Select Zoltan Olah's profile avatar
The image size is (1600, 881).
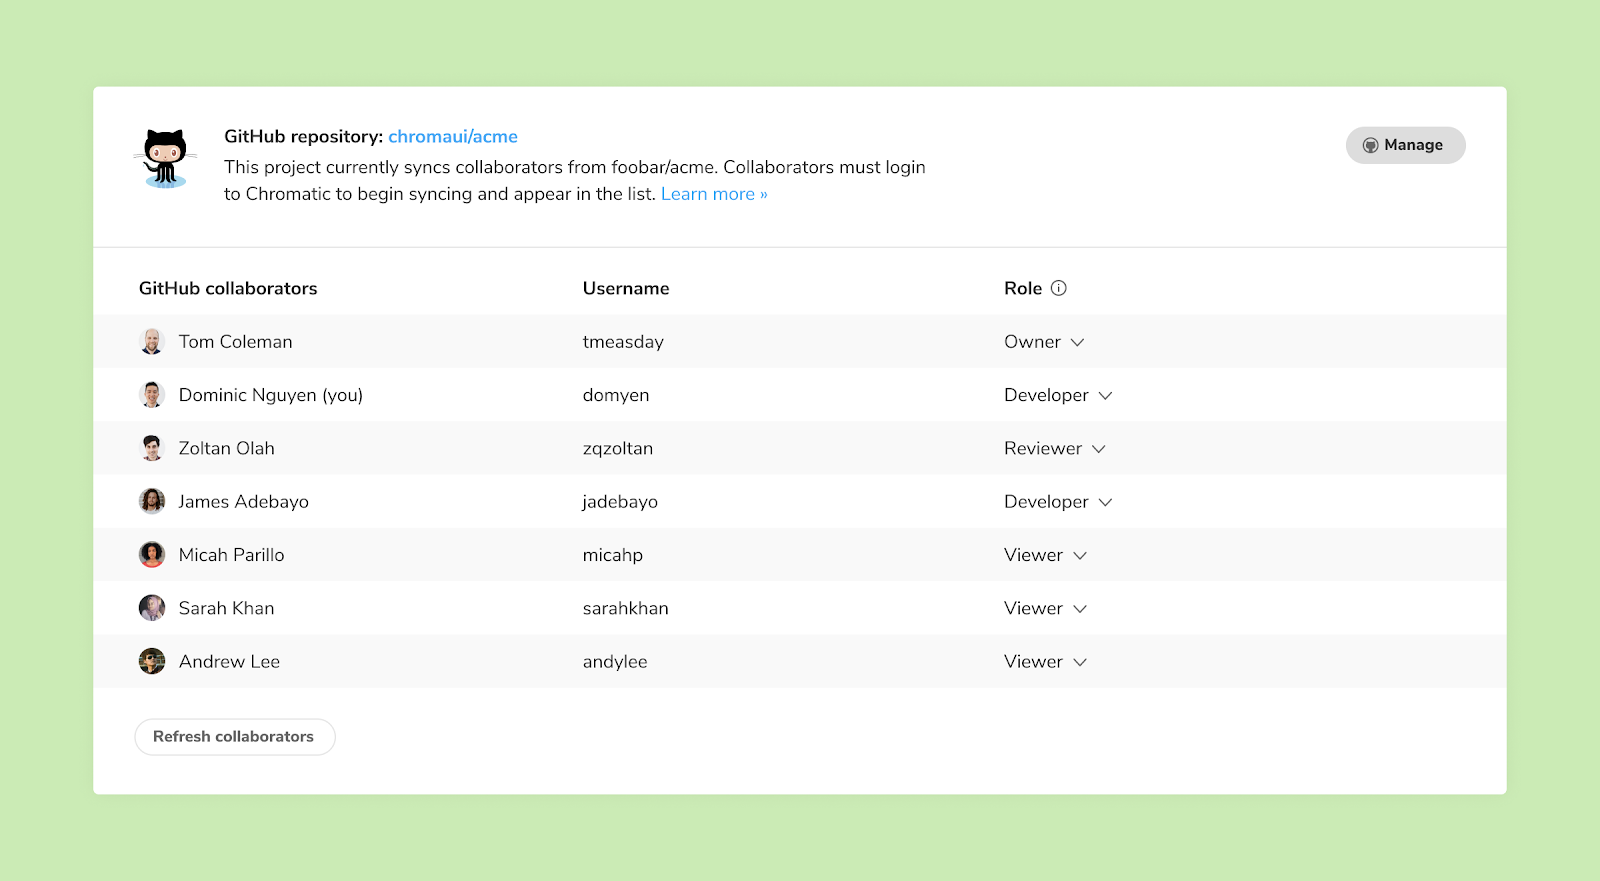[152, 448]
